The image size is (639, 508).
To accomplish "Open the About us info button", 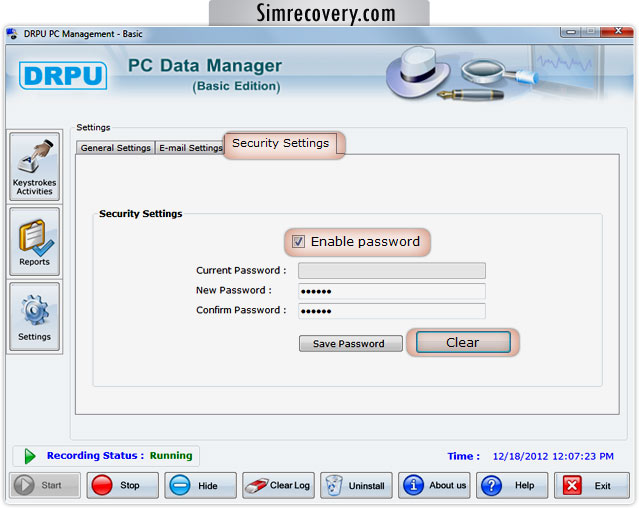I will [434, 485].
